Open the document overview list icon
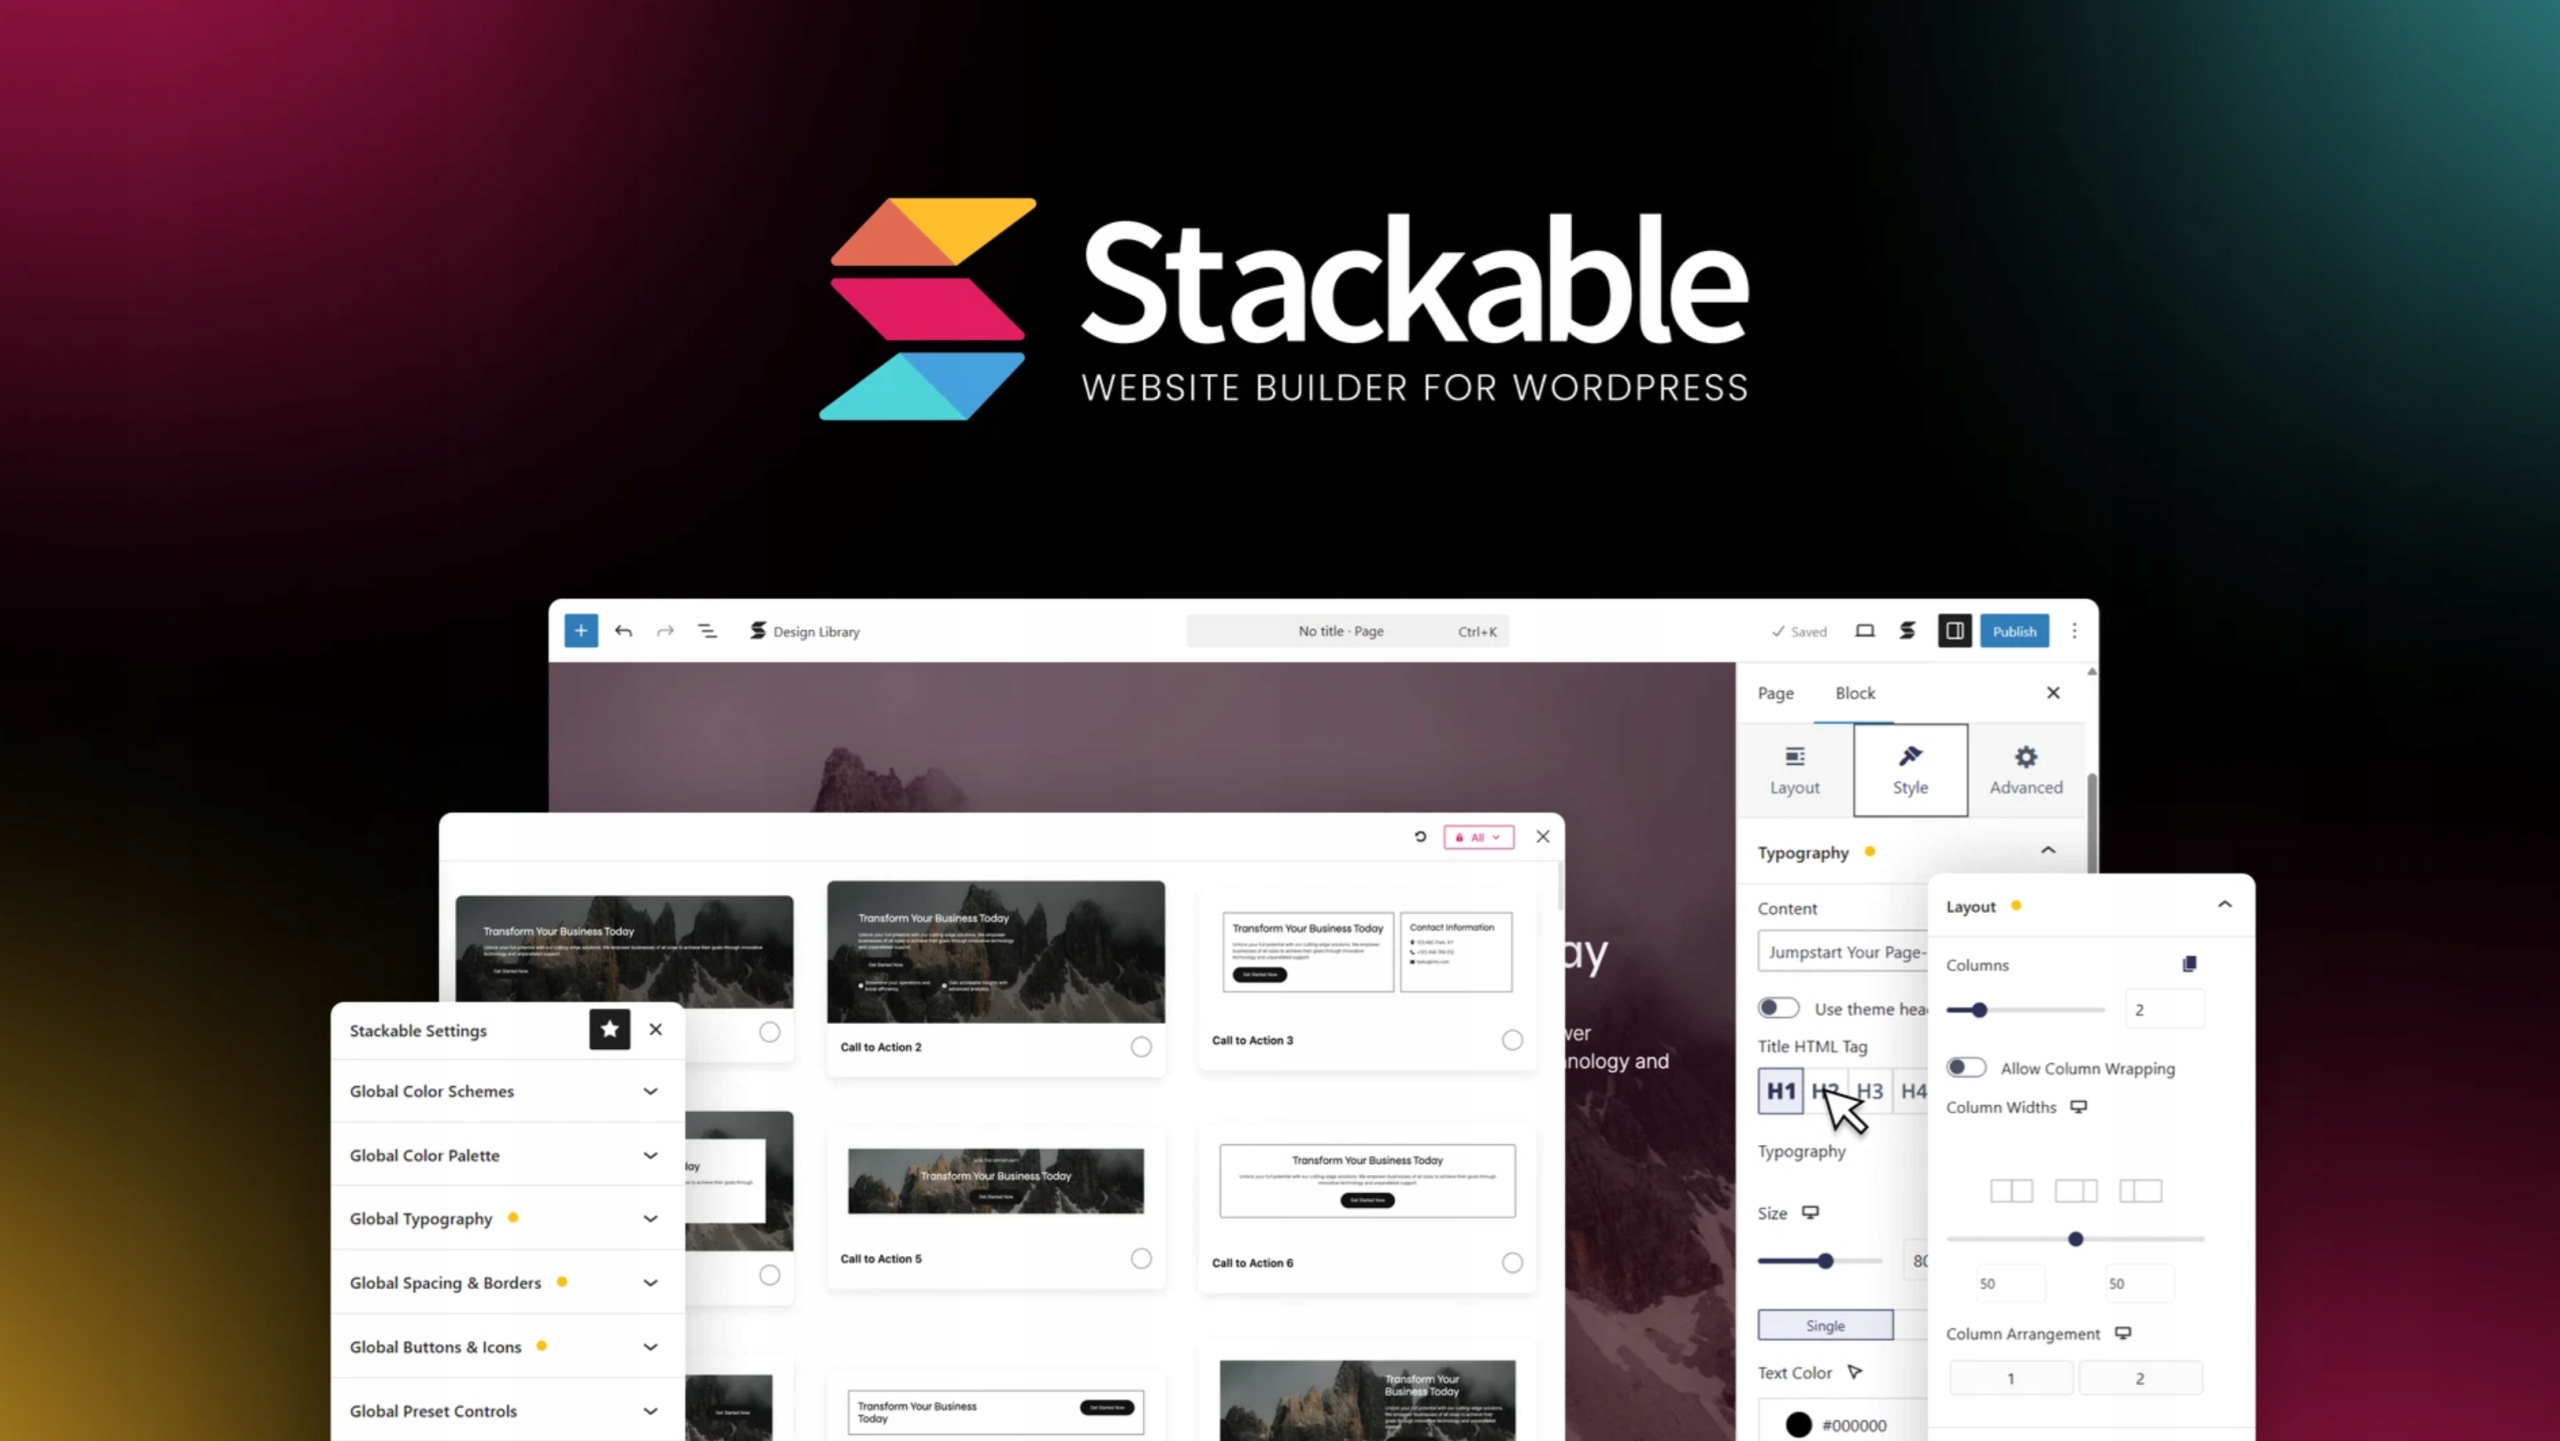This screenshot has height=1441, width=2560. click(x=707, y=631)
